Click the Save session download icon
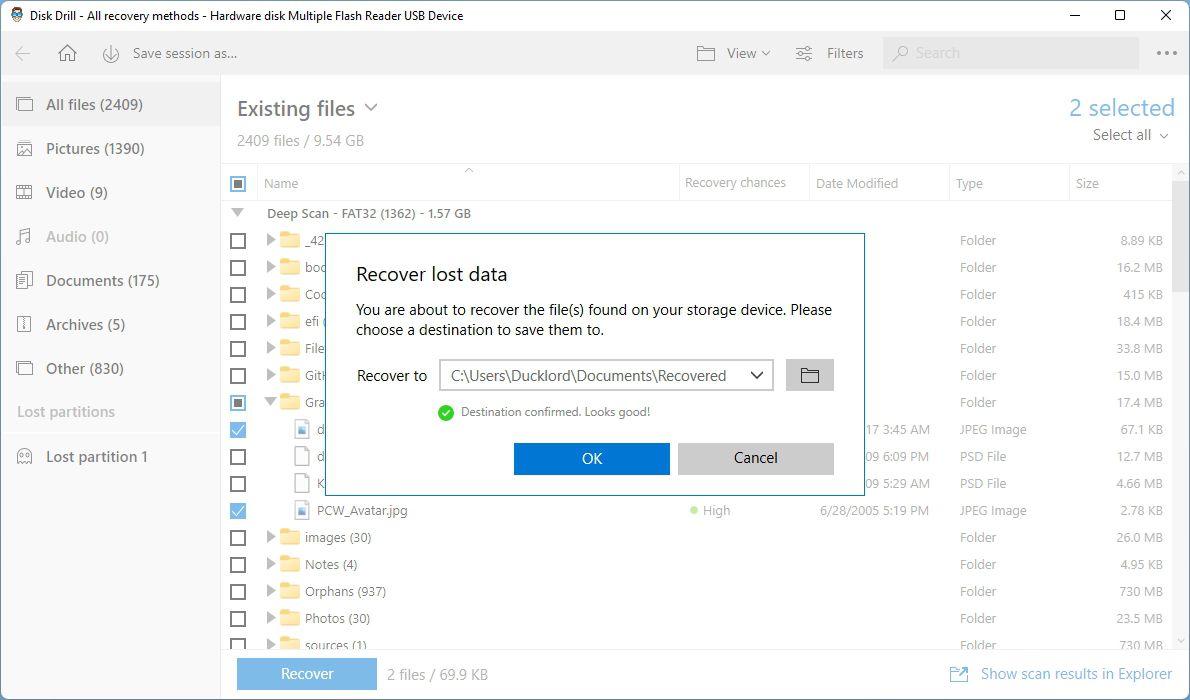This screenshot has height=700, width=1190. click(111, 53)
